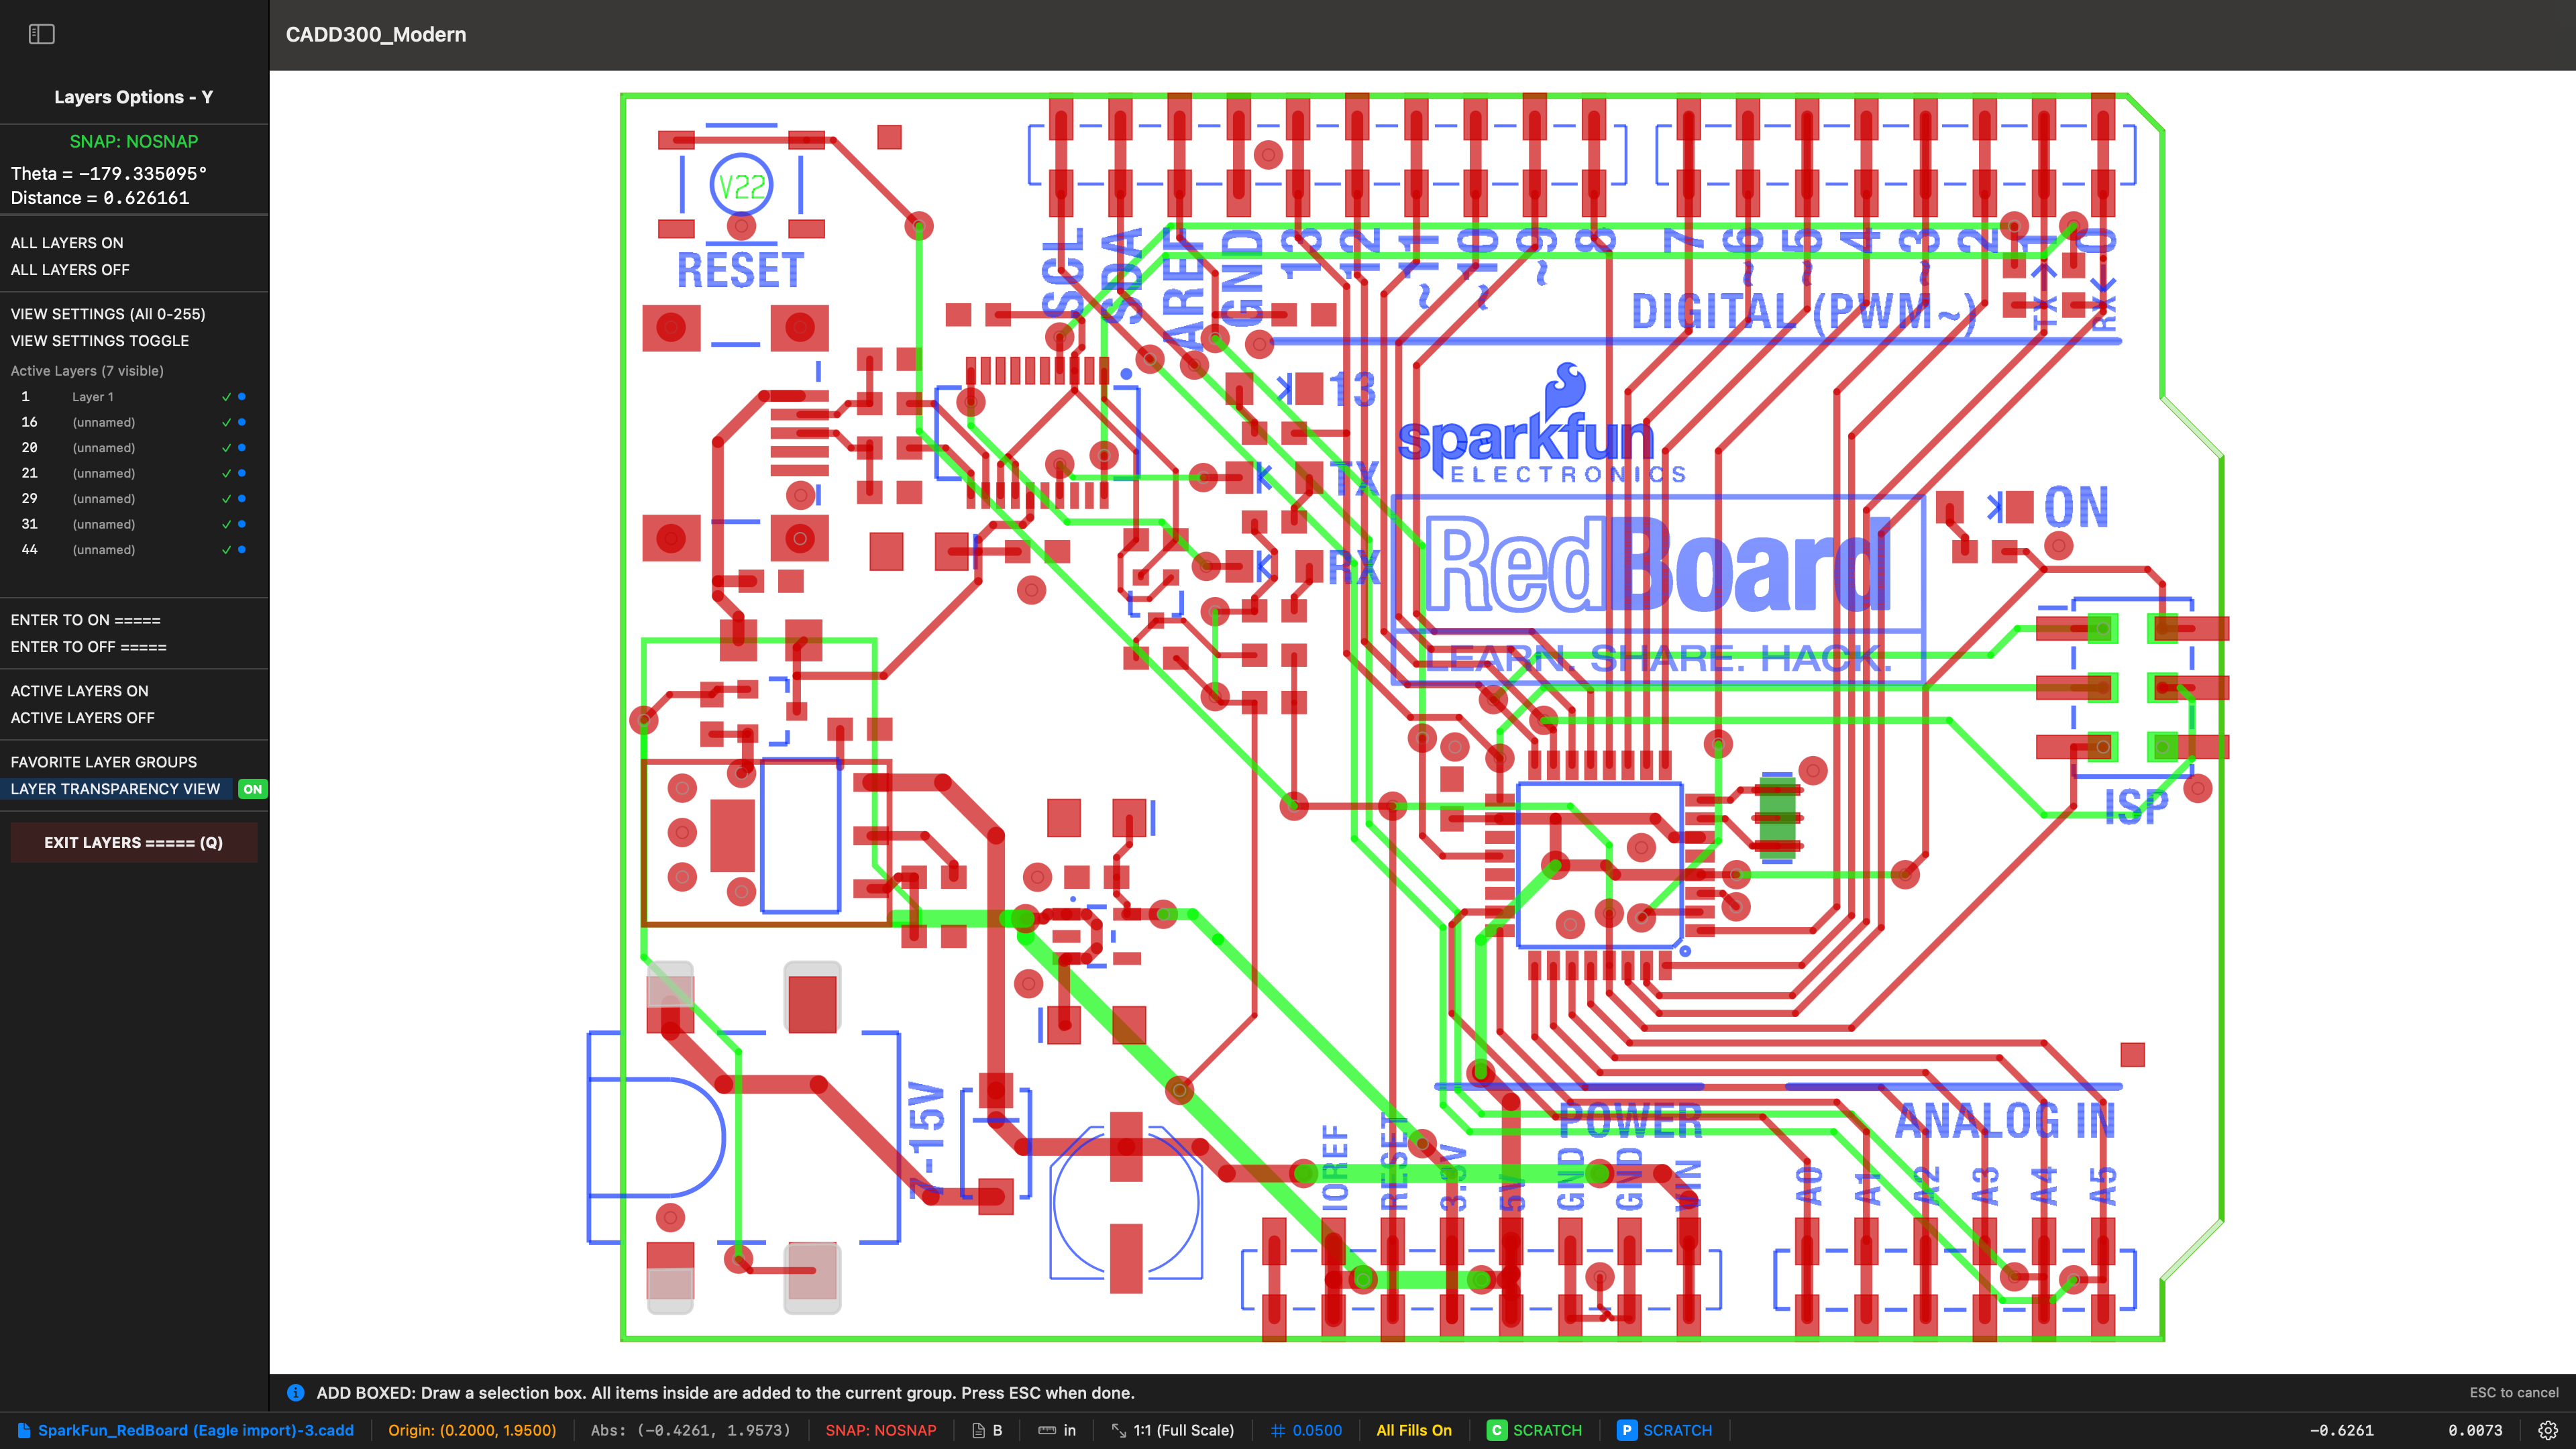Choose VIEW SETTINGS TOGGLE
Screen dimensions: 2576x1449
(100, 341)
